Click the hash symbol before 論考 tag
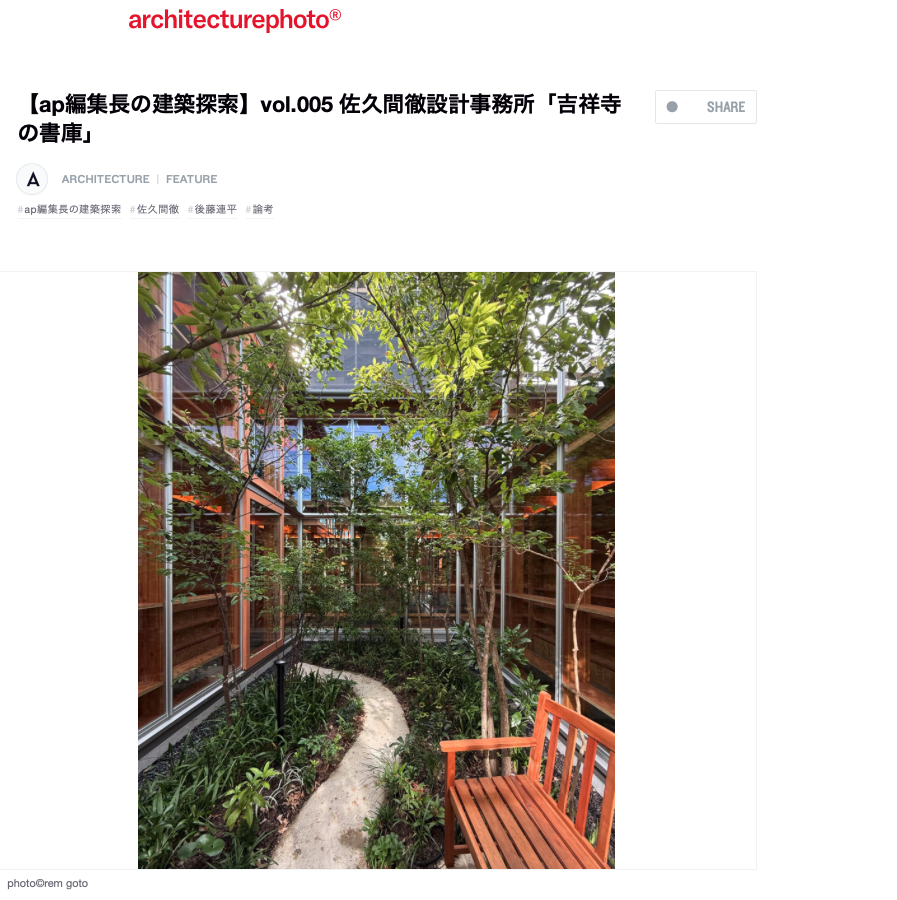 (x=248, y=210)
